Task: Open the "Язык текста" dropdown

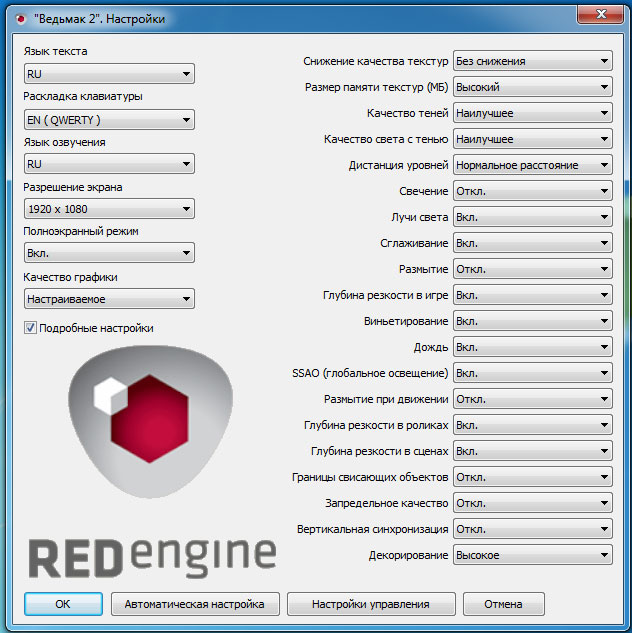Action: [x=109, y=73]
